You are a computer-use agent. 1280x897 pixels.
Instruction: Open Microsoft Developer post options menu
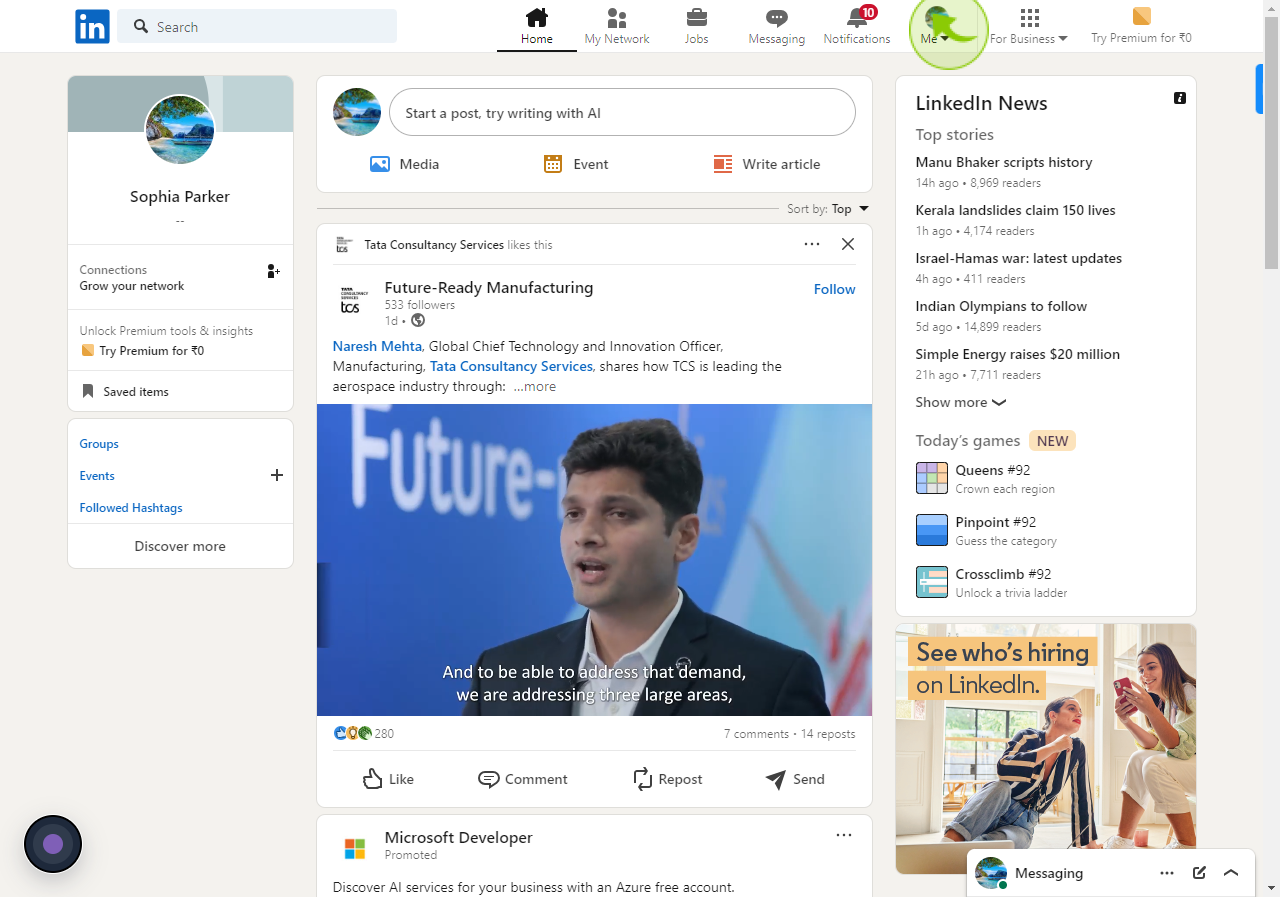(x=844, y=835)
